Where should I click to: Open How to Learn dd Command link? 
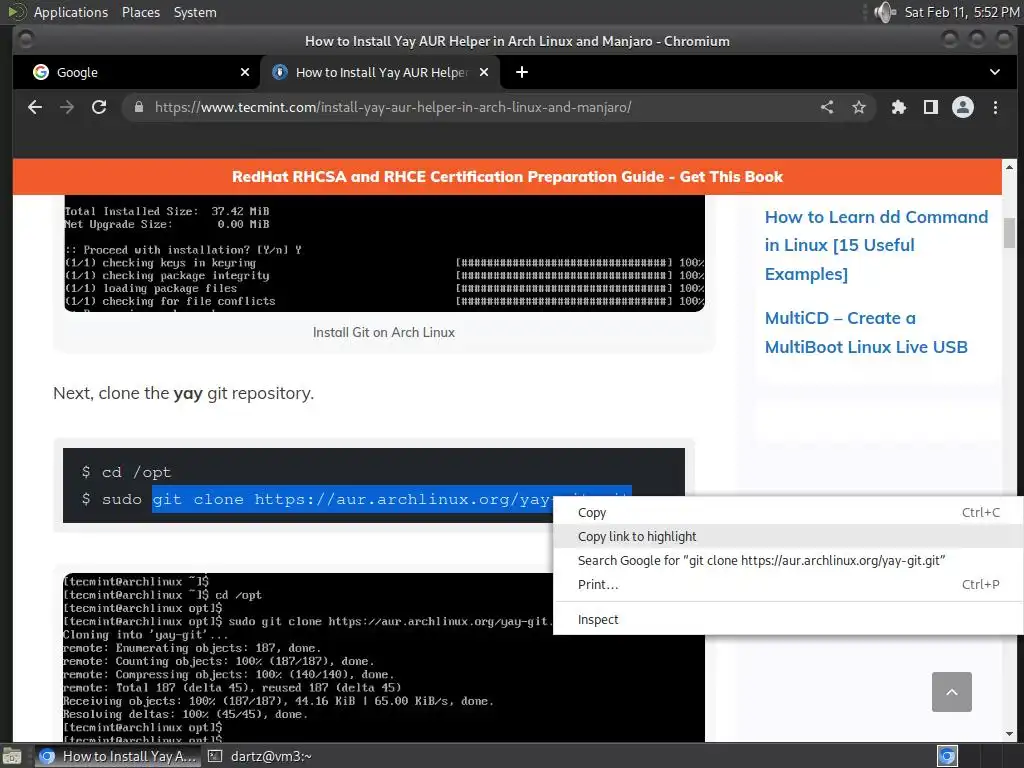(x=876, y=246)
